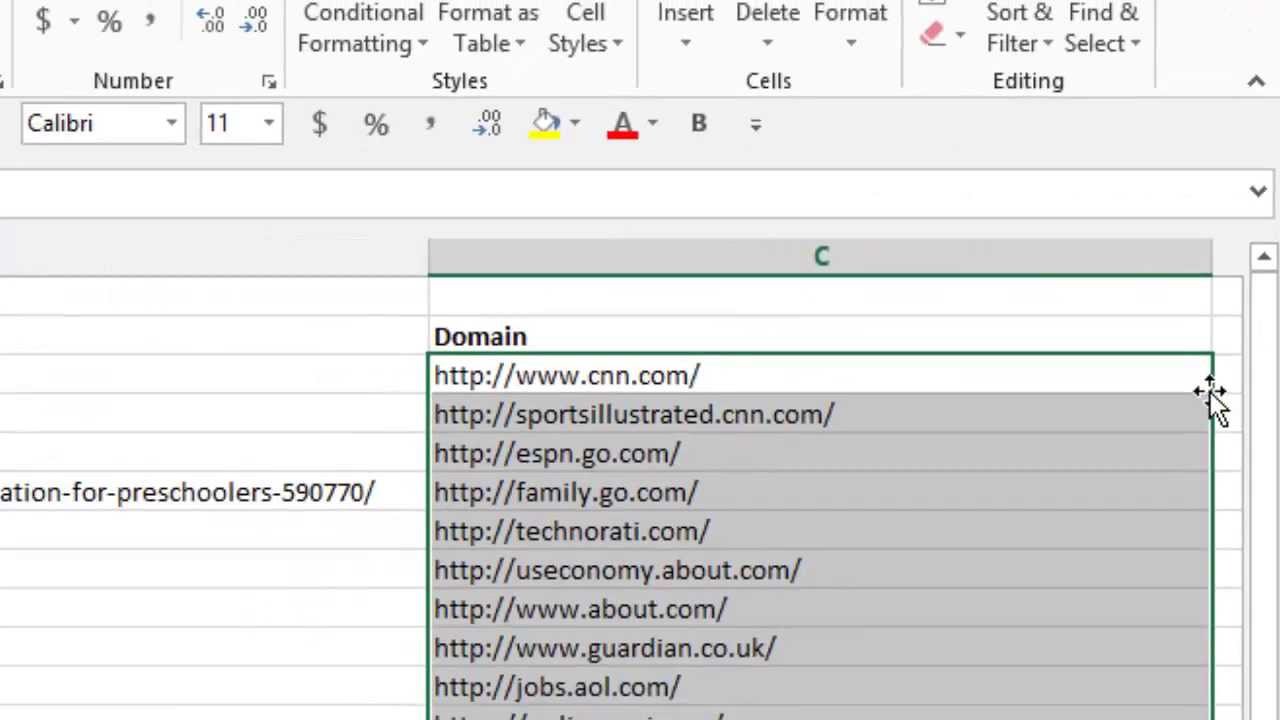
Task: Click Decrease Decimal in the ribbon Number group
Action: [x=255, y=20]
